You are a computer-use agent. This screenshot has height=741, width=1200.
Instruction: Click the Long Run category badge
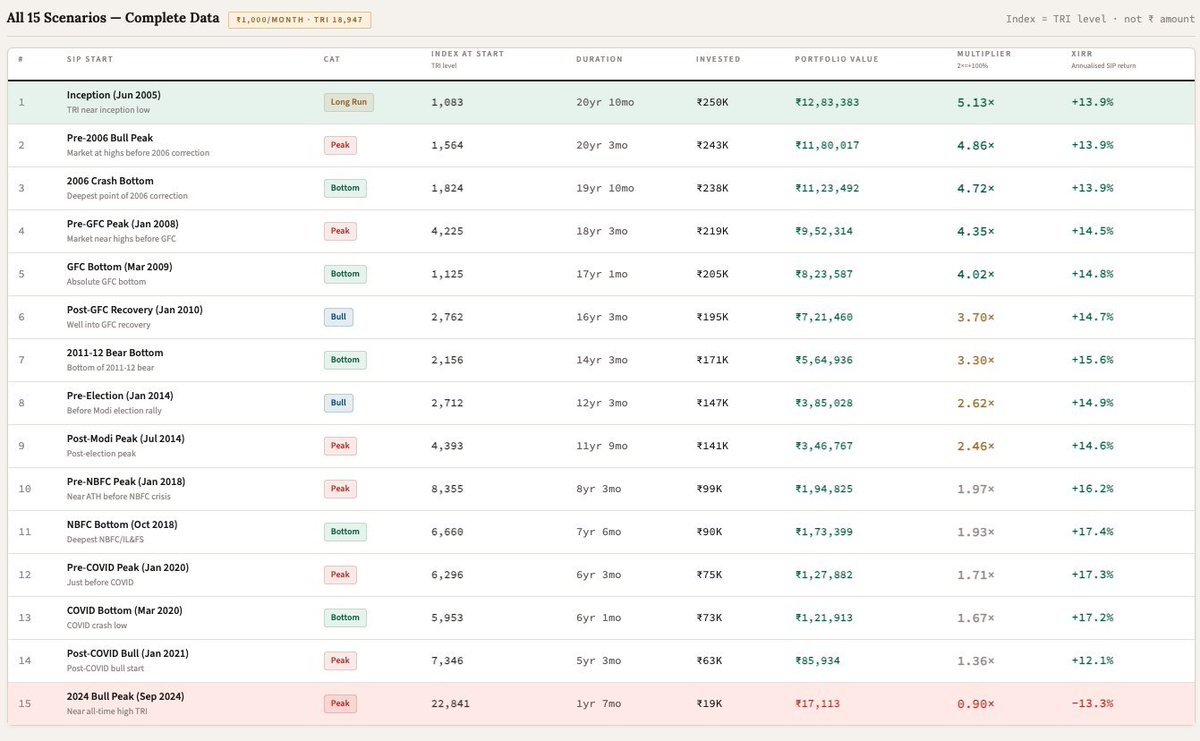(x=348, y=102)
